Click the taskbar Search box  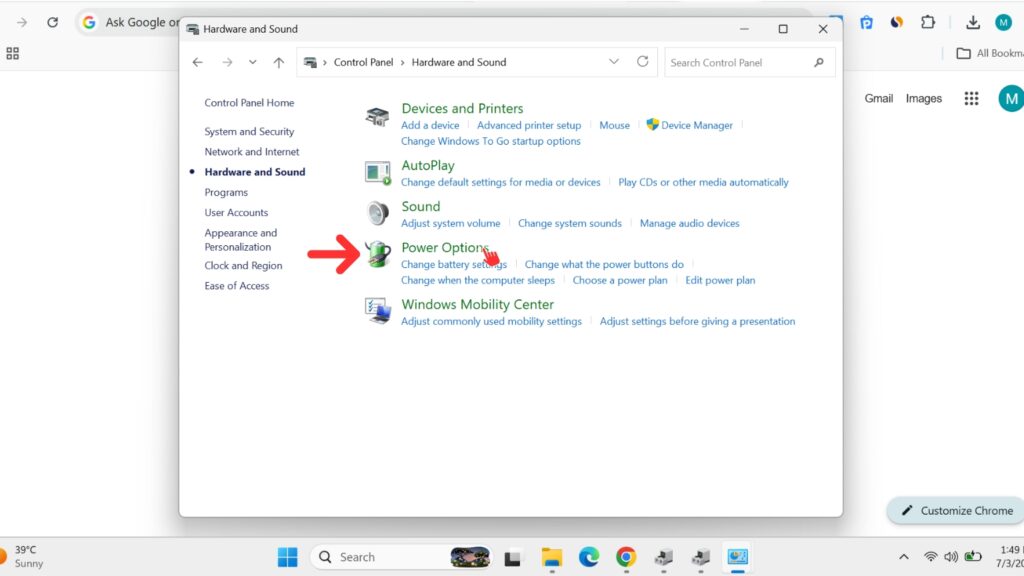pyautogui.click(x=402, y=557)
